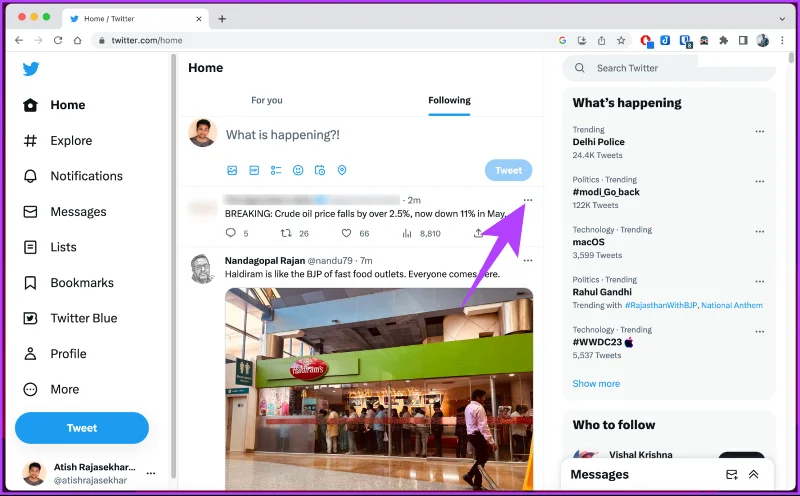Add media image to tweet
Viewport: 800px width, 496px height.
click(x=232, y=170)
